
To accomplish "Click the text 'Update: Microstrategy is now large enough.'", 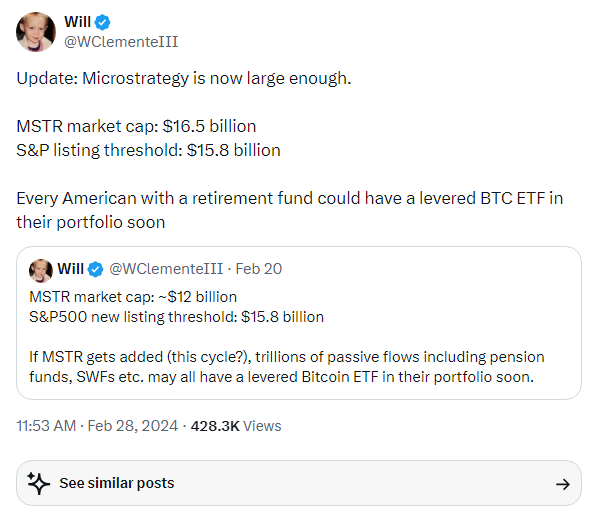I will (183, 78).
